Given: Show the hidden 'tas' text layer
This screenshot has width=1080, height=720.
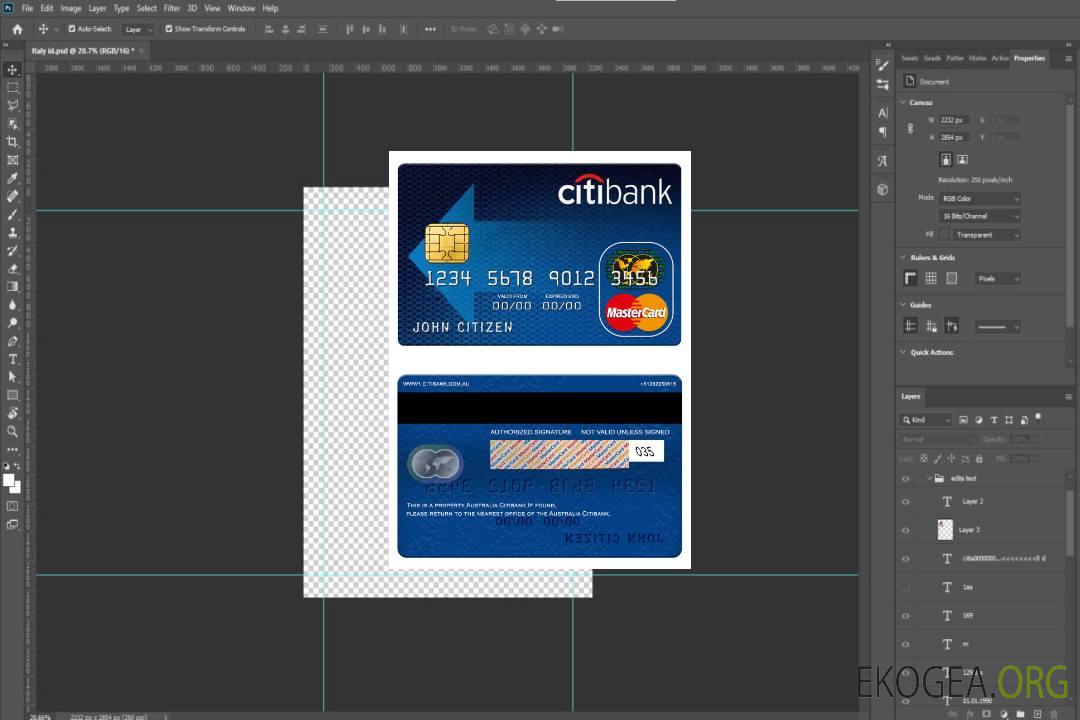Looking at the screenshot, I should click(x=906, y=587).
